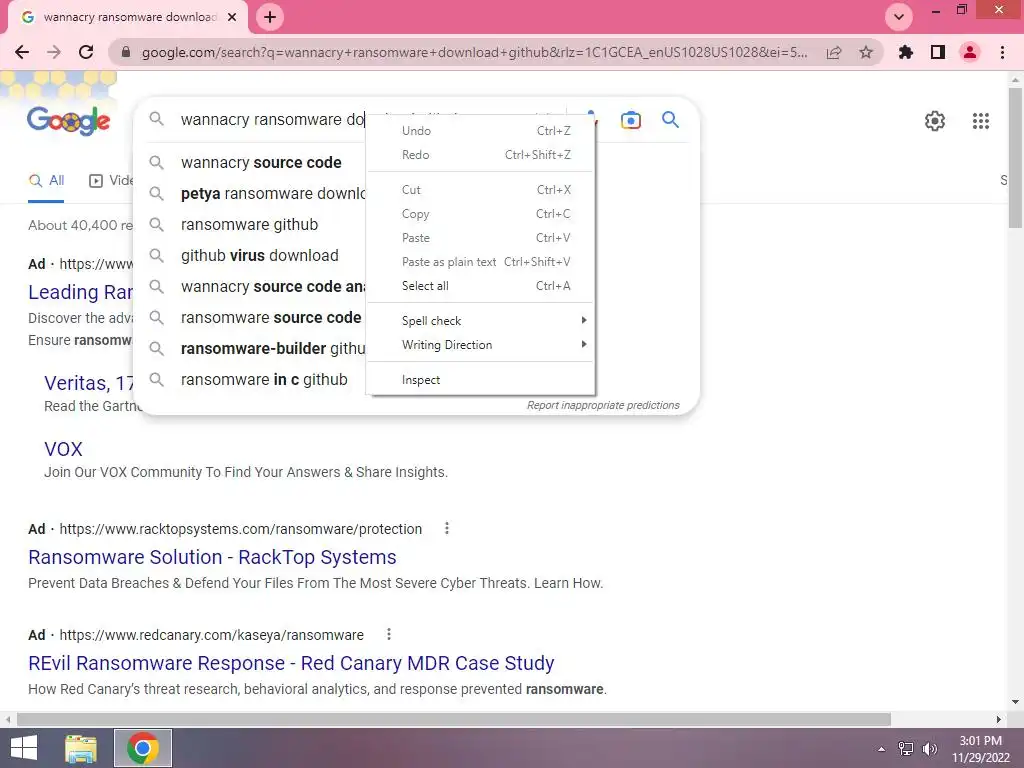Click the blue Google search magnifier button
This screenshot has height=768, width=1024.
click(670, 120)
